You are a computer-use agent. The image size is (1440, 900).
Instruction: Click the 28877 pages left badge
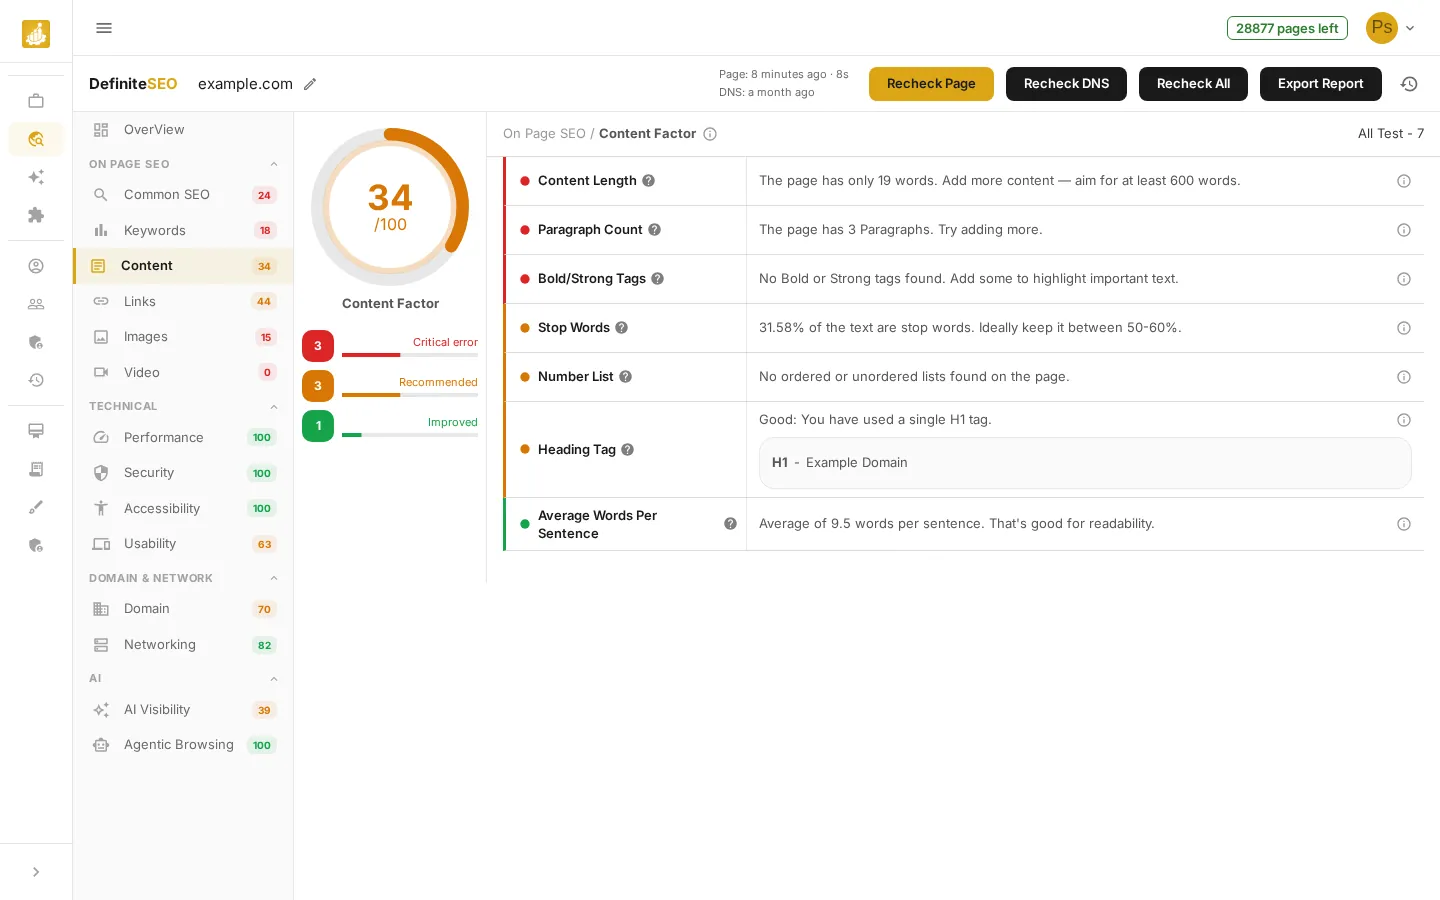1287,28
